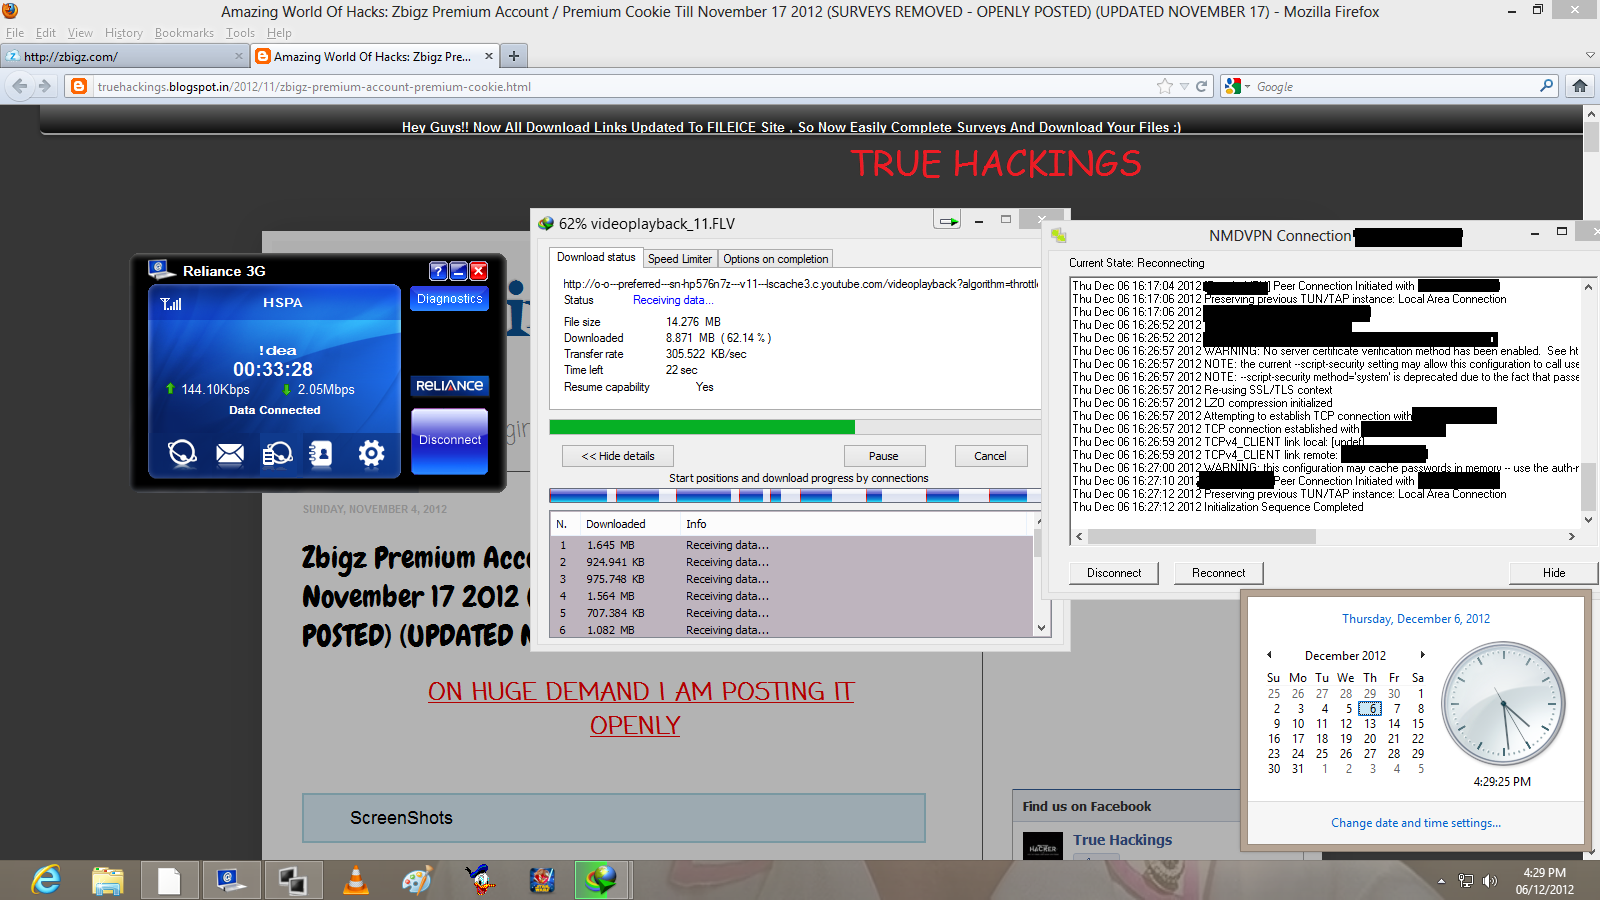Switch to the zbigz.com tab

(x=124, y=56)
